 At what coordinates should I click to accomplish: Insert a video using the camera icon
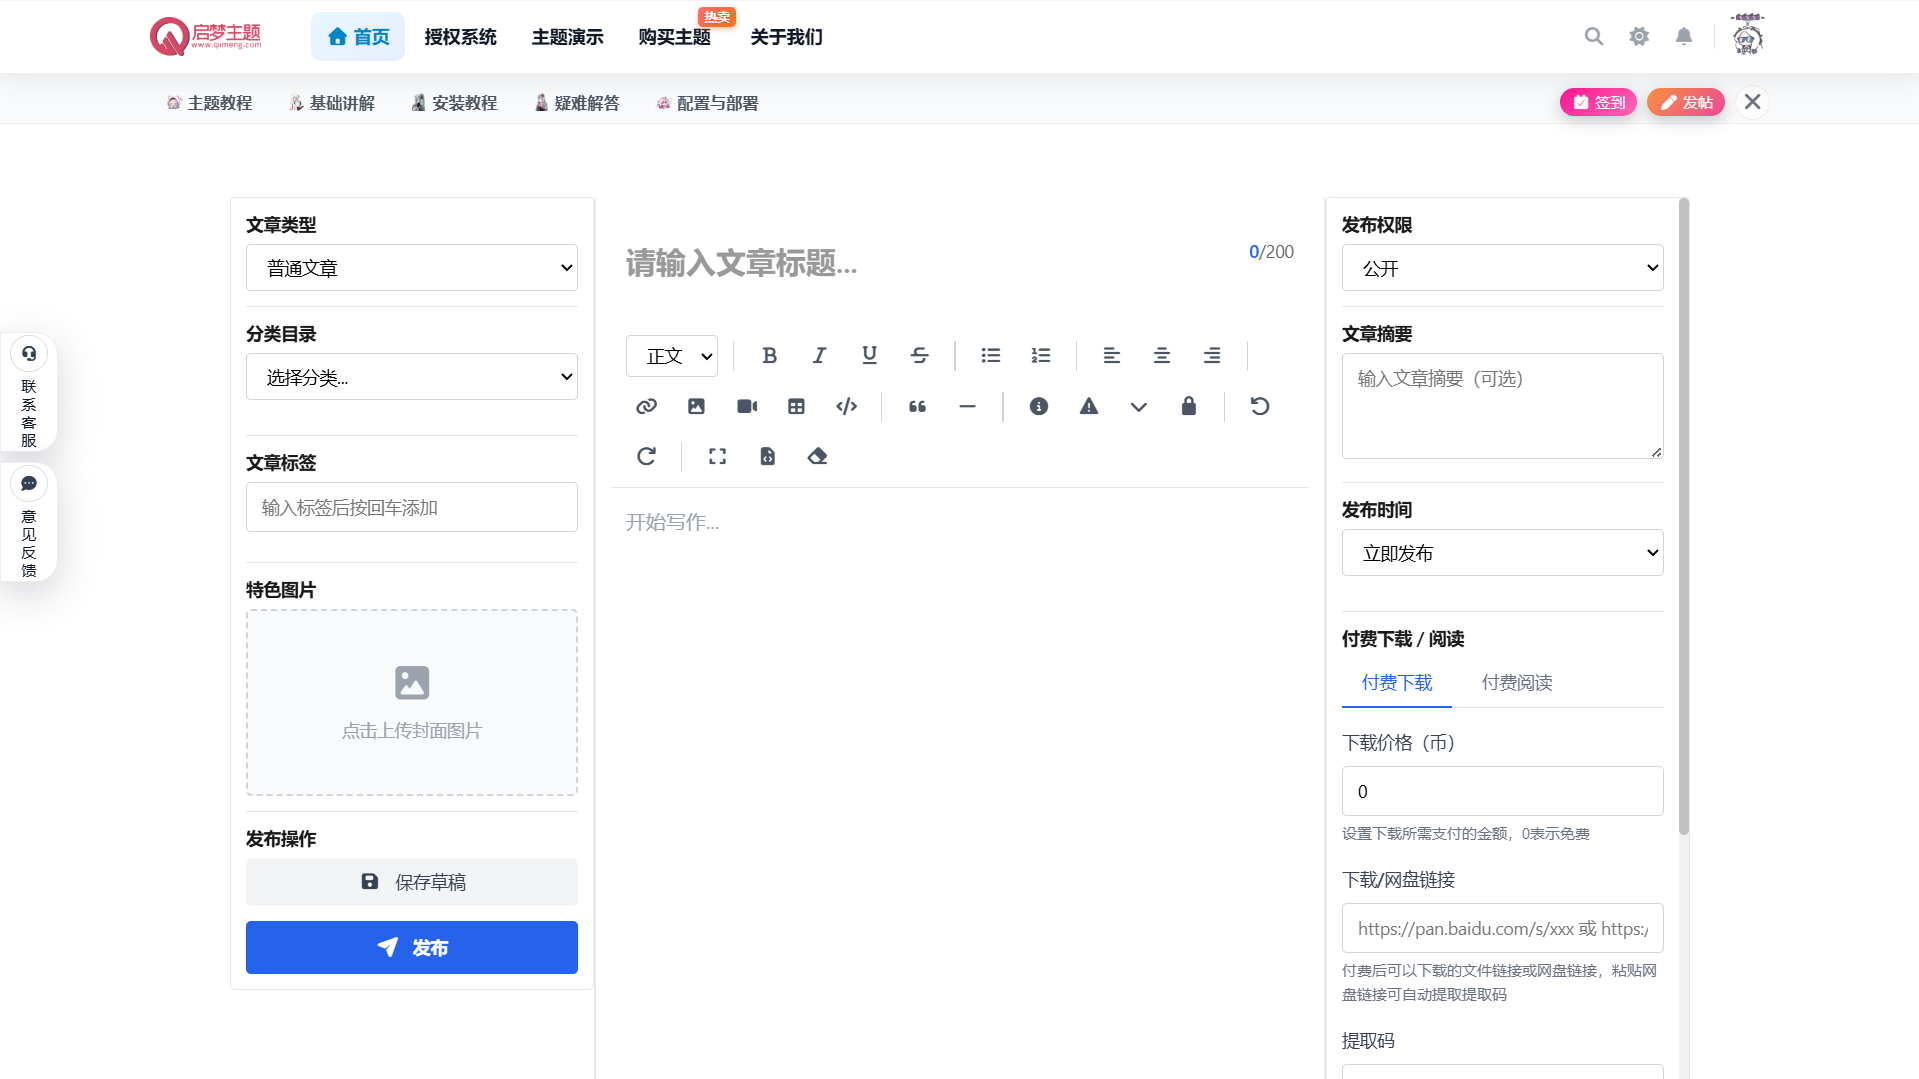(x=746, y=406)
